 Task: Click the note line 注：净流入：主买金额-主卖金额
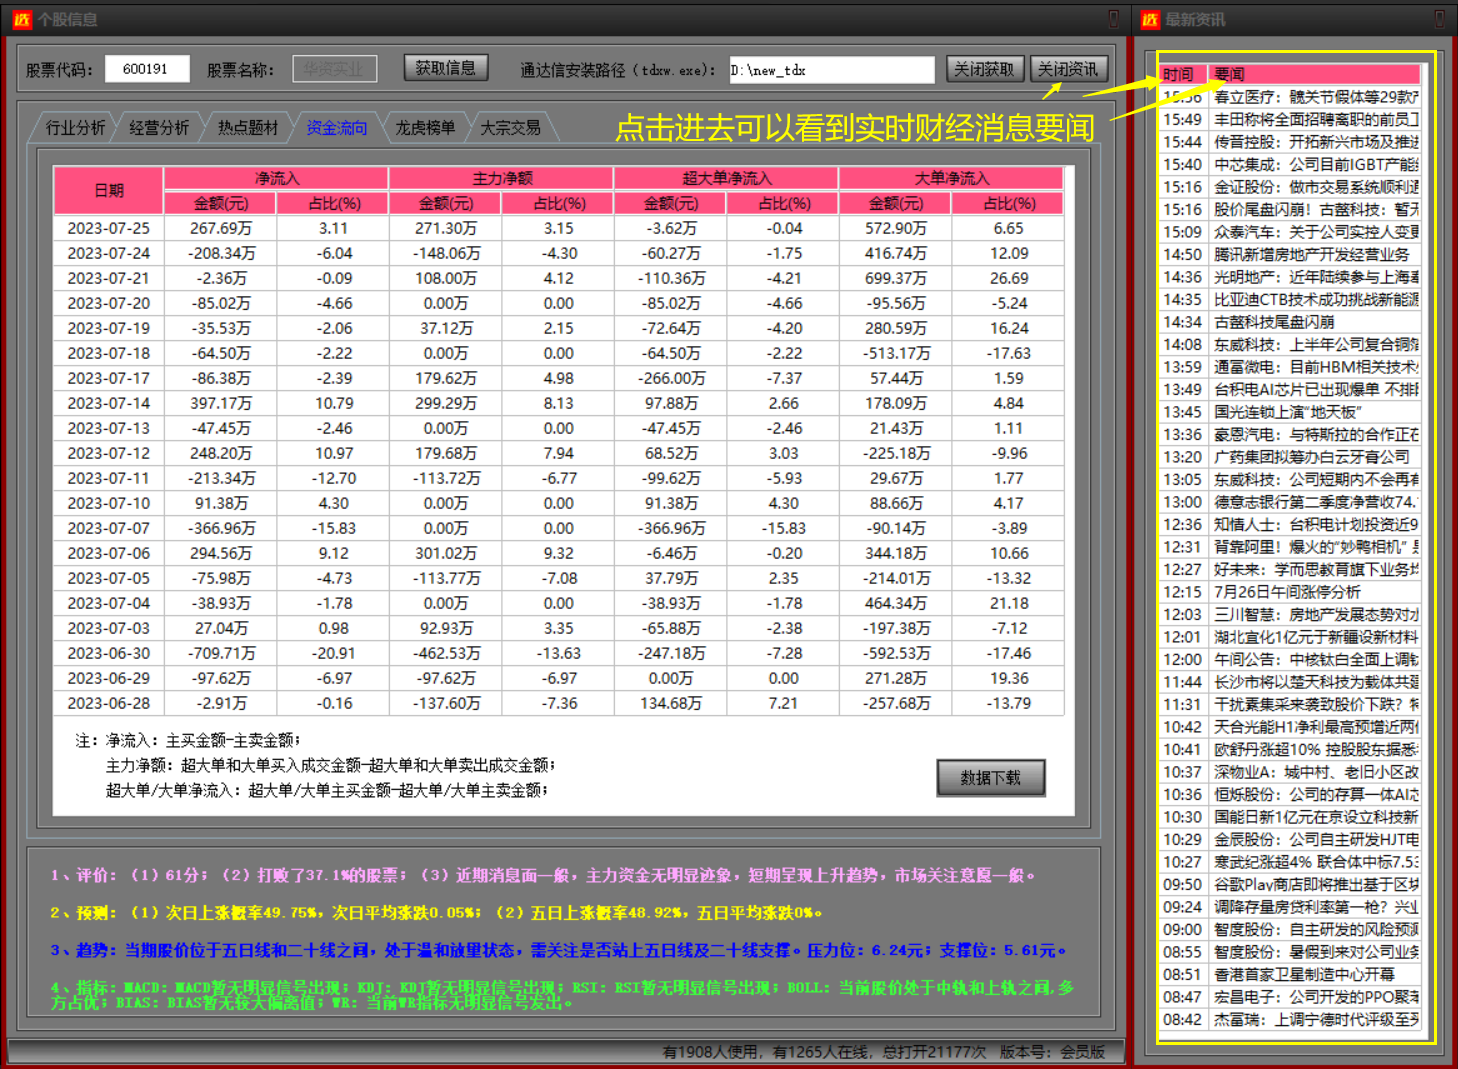pos(187,740)
